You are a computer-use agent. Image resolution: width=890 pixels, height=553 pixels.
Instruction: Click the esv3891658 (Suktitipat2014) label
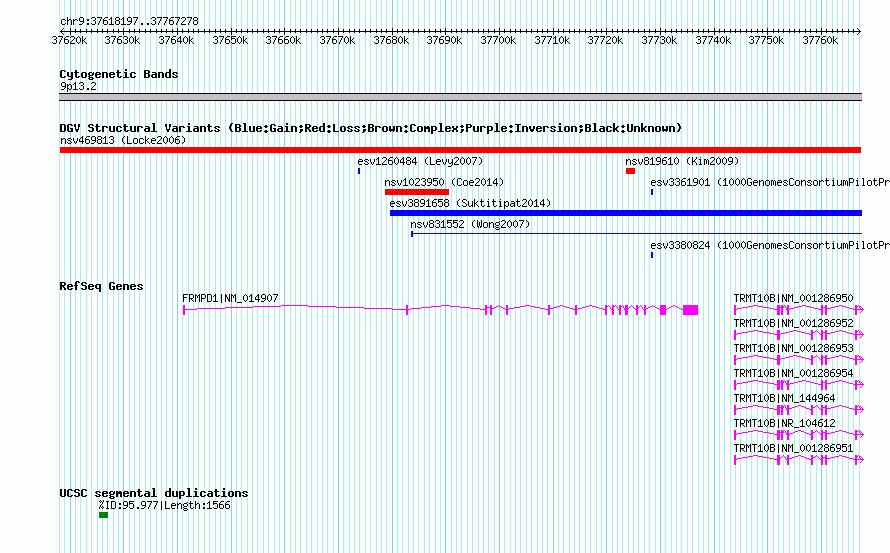point(470,203)
